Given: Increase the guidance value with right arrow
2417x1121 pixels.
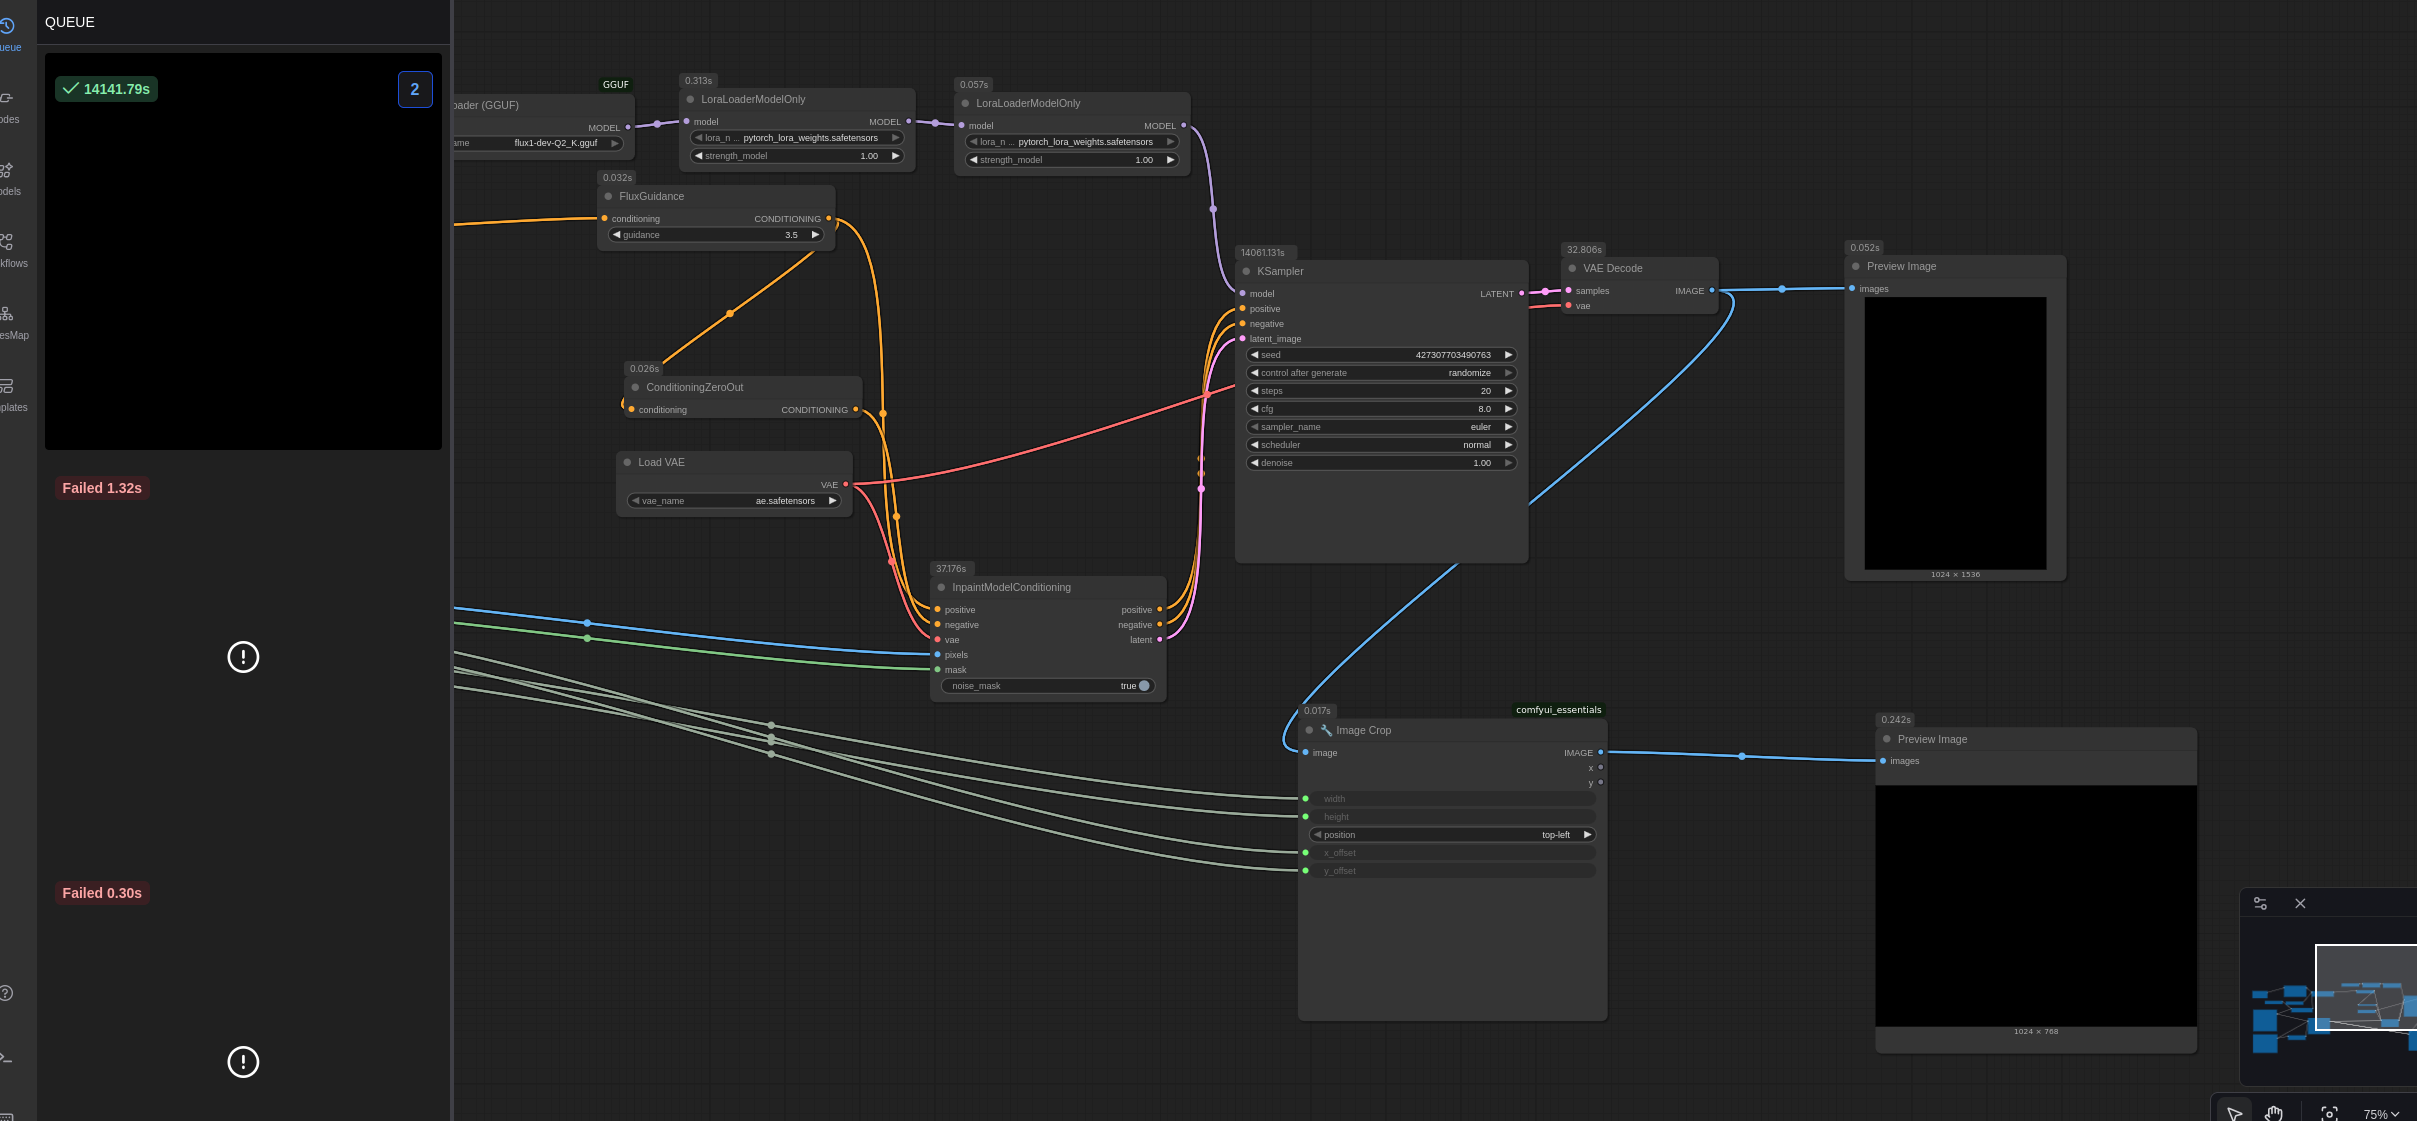Looking at the screenshot, I should point(815,235).
